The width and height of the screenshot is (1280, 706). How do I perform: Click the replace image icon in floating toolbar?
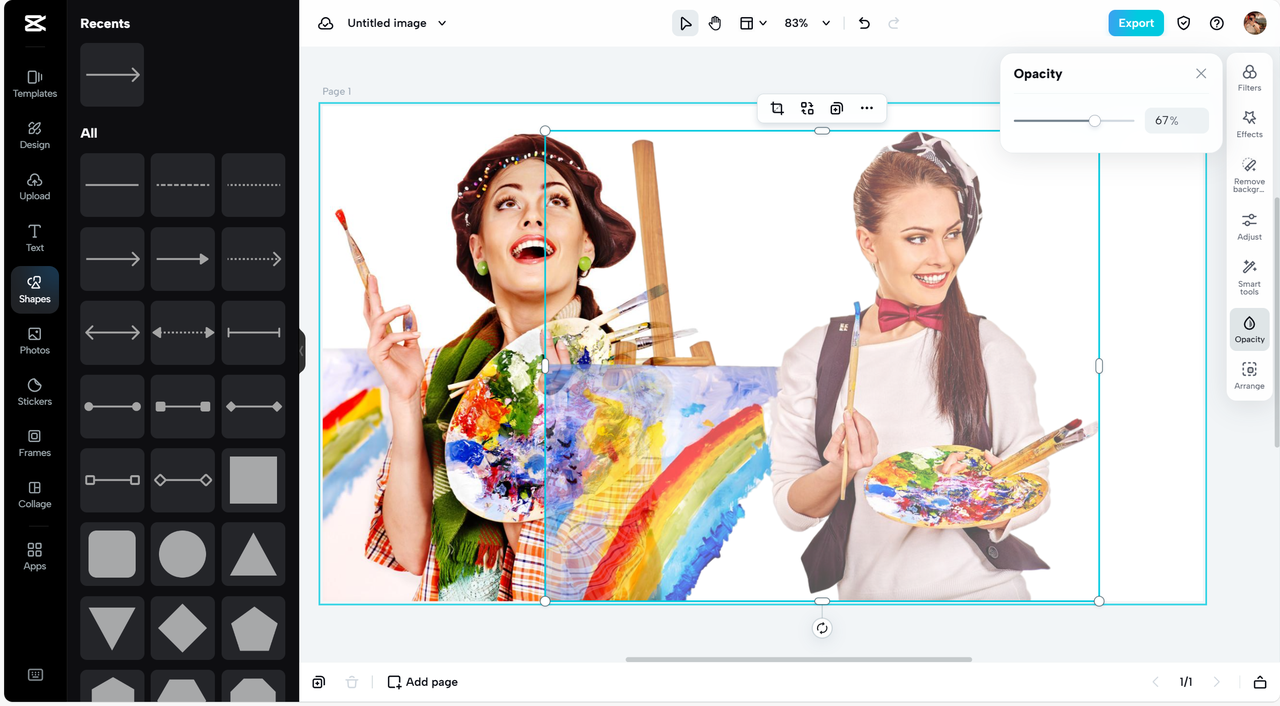807,108
